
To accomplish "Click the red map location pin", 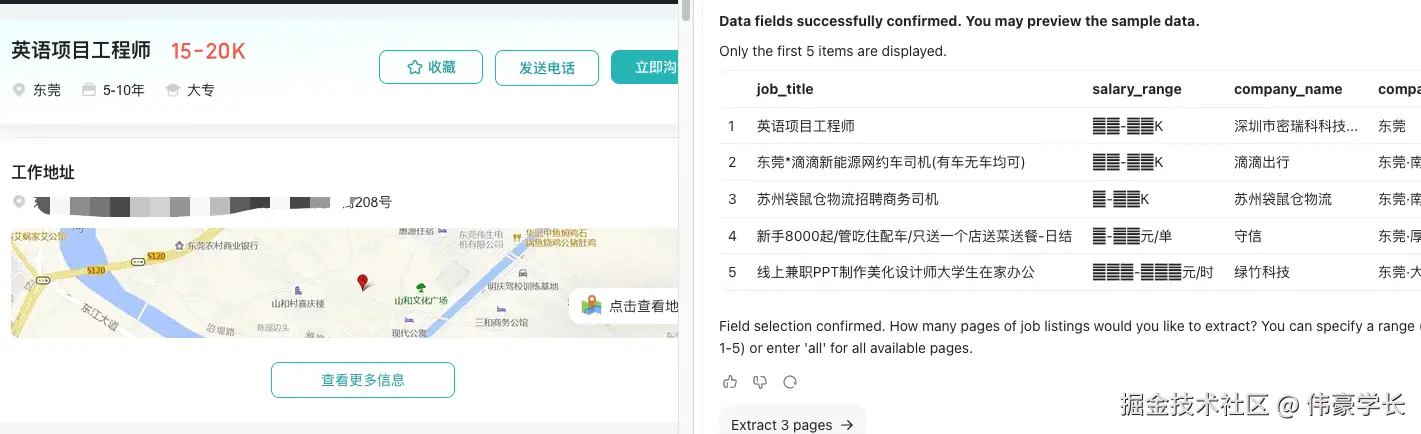I will (363, 283).
